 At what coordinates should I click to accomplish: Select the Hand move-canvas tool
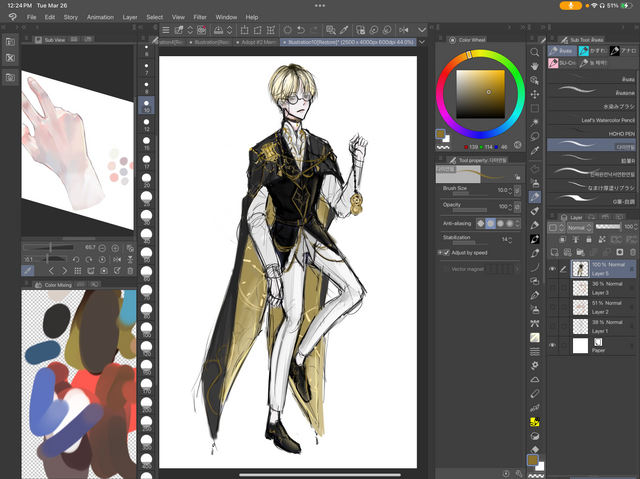(x=534, y=66)
